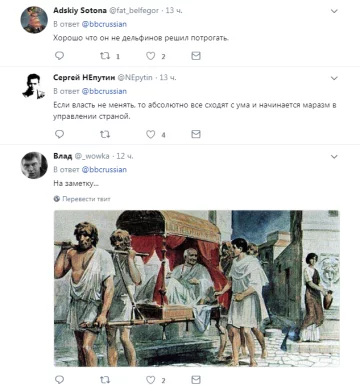
Task: Share Сергей НЕпутин's tweet by message envelope
Action: coord(196,134)
